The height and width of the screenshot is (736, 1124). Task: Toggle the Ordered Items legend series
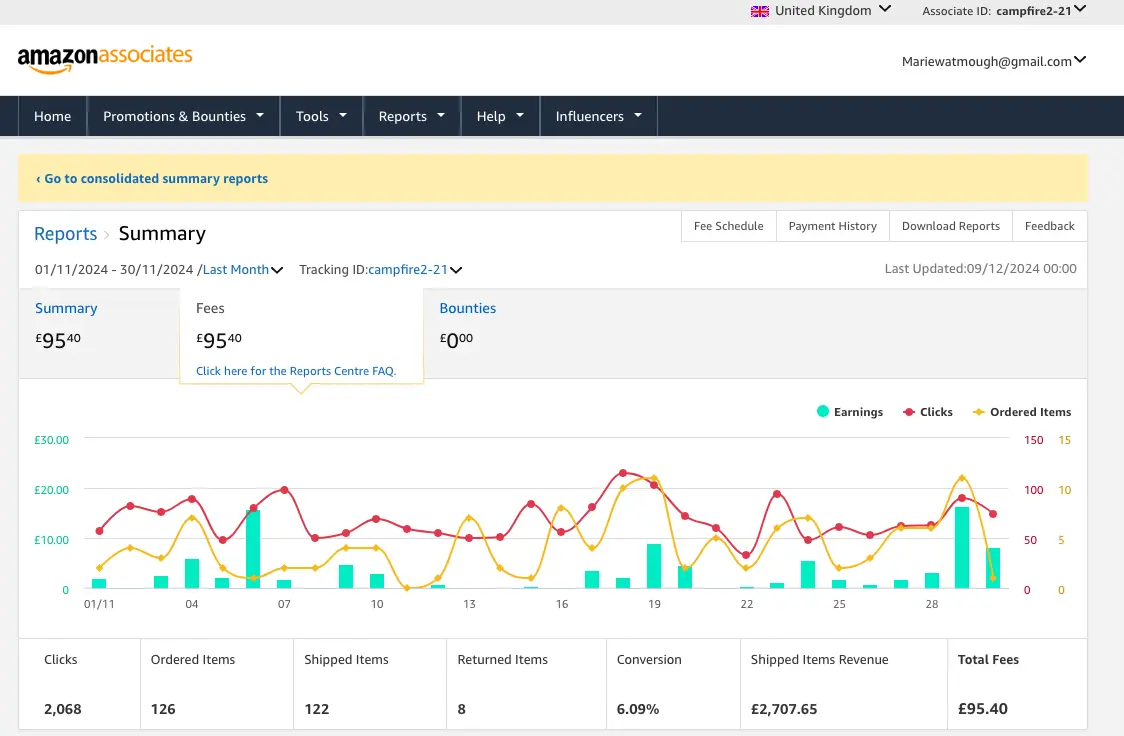[x=1021, y=411]
